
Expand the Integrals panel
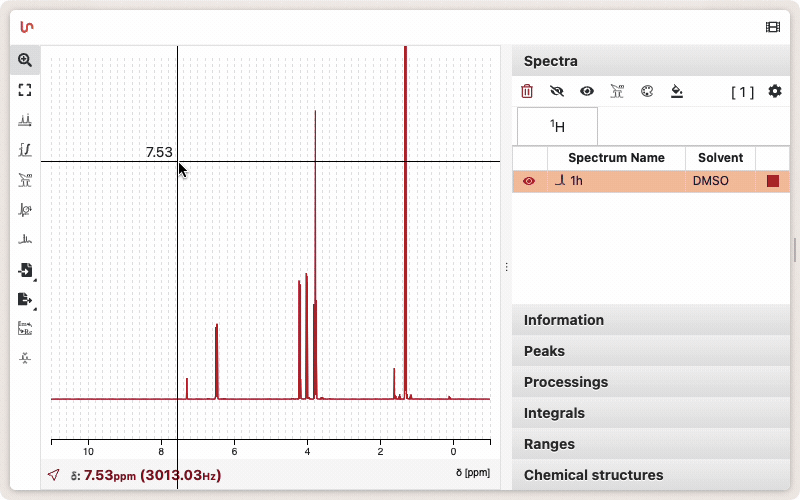coord(650,413)
